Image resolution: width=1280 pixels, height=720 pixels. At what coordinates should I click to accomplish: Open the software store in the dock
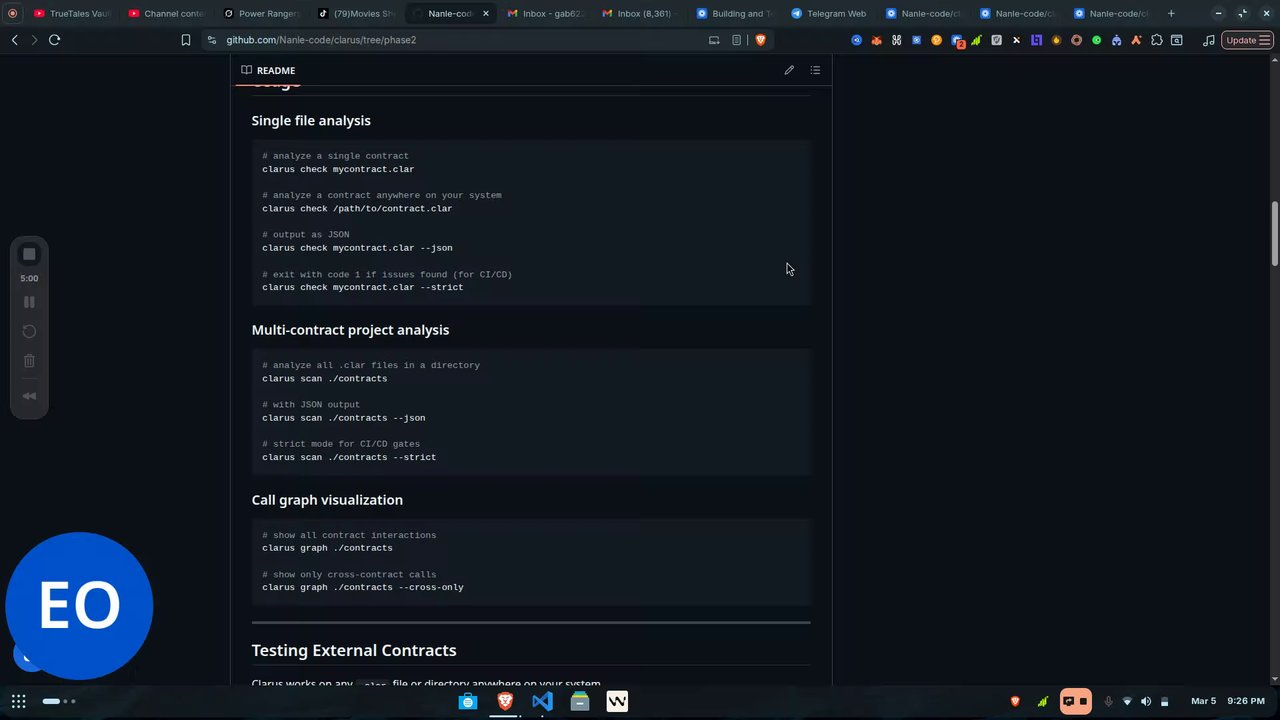[x=468, y=701]
